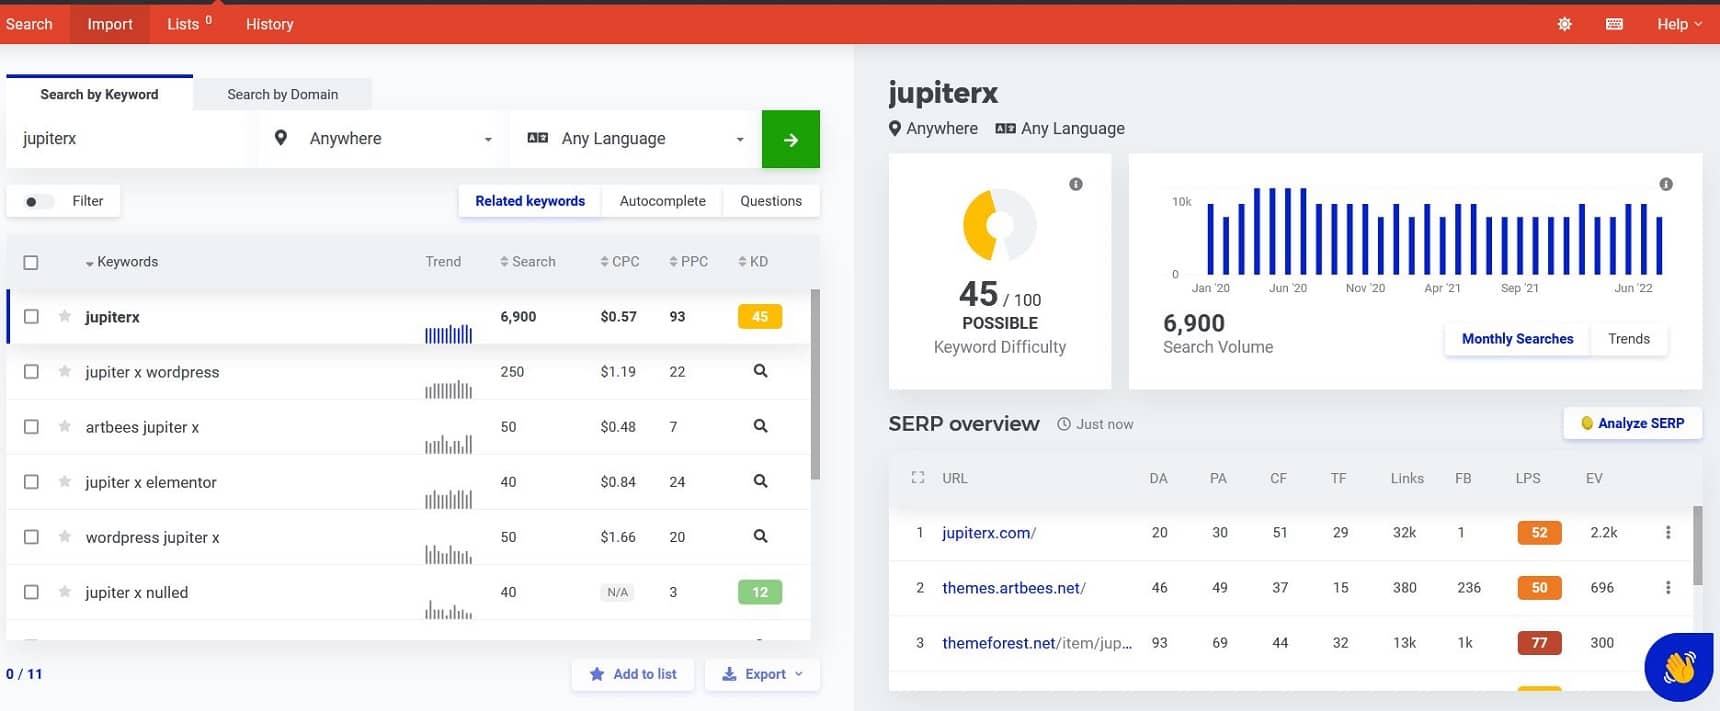This screenshot has height=711, width=1720.
Task: Click the keyword list scrollbar
Action: [815, 385]
